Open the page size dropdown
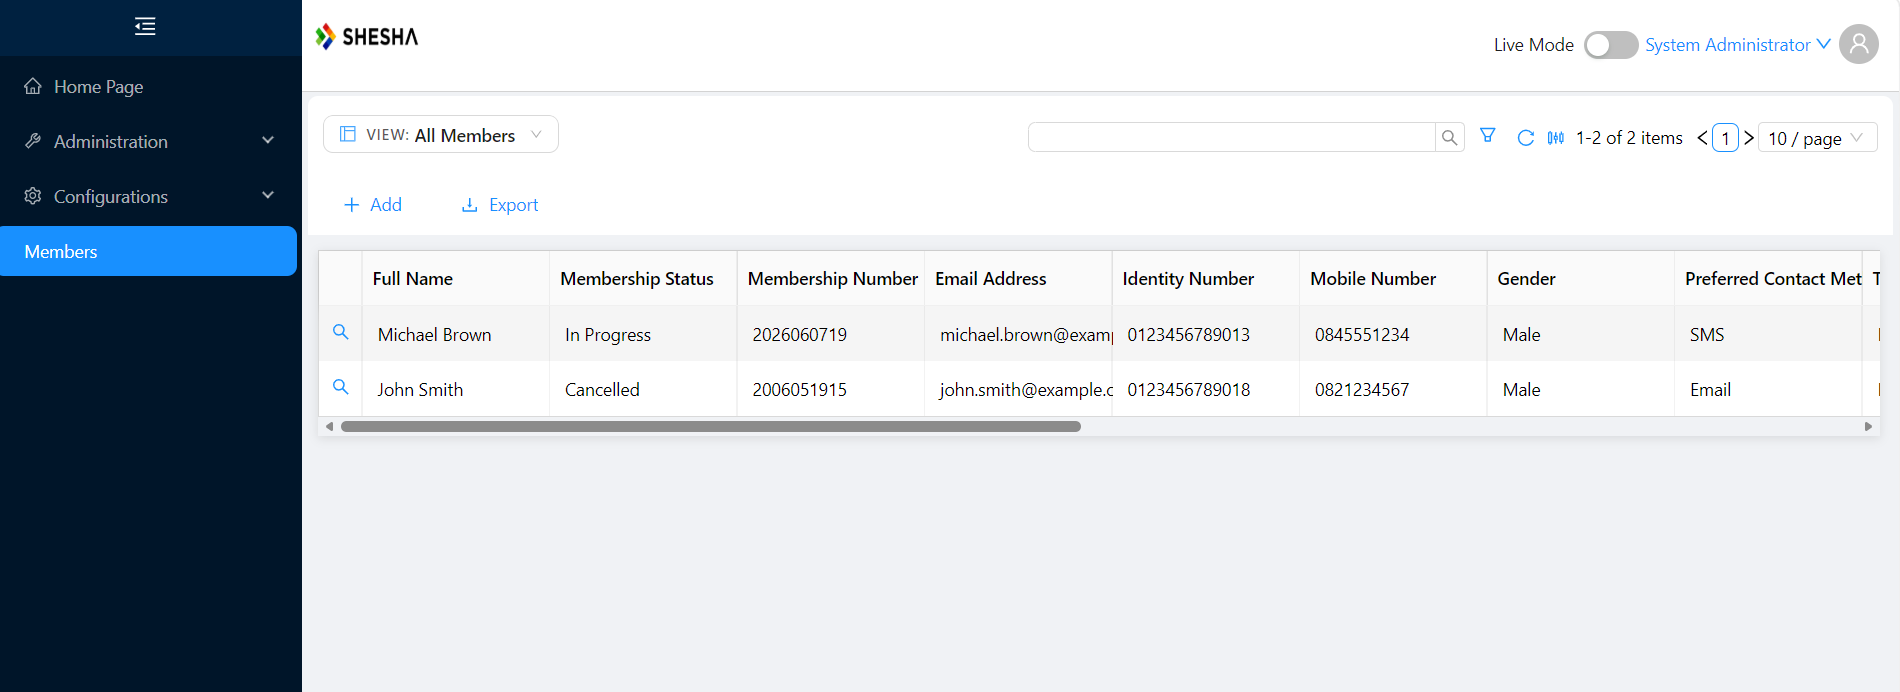 point(1817,138)
